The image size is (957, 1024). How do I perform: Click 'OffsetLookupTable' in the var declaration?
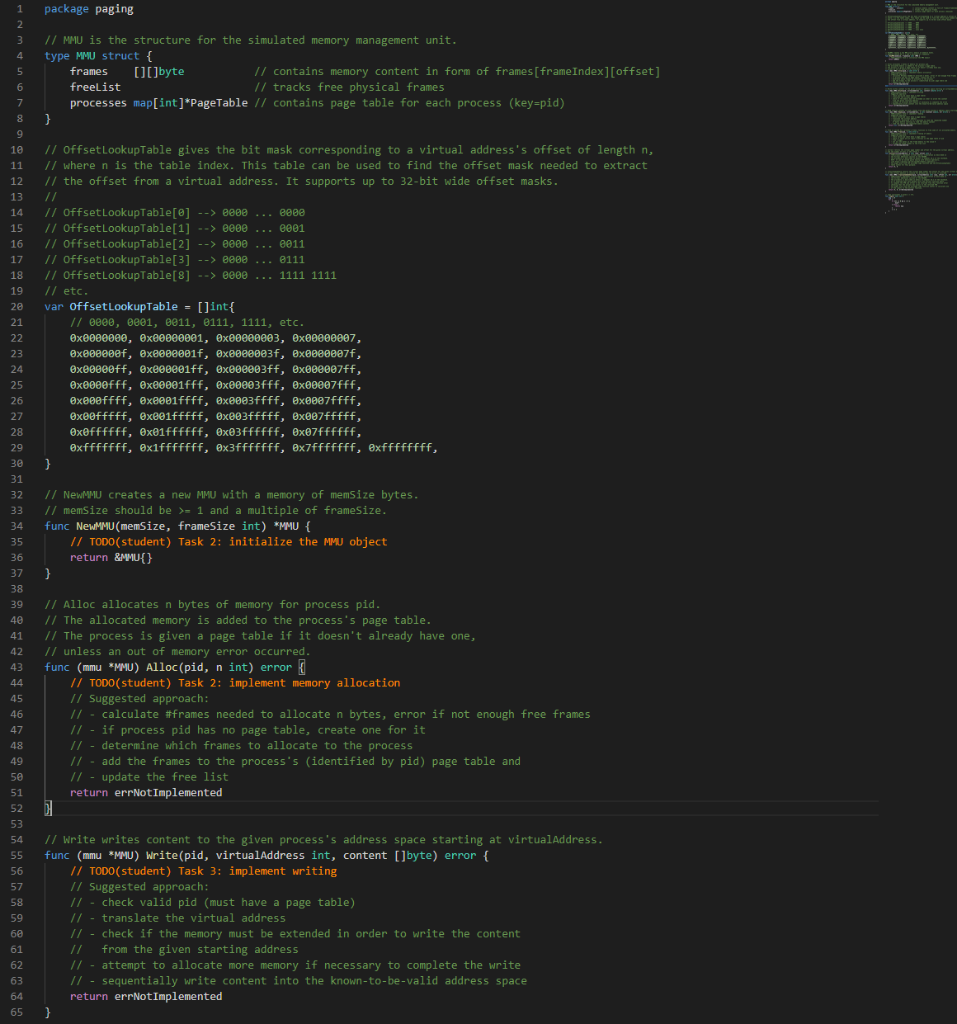123,306
